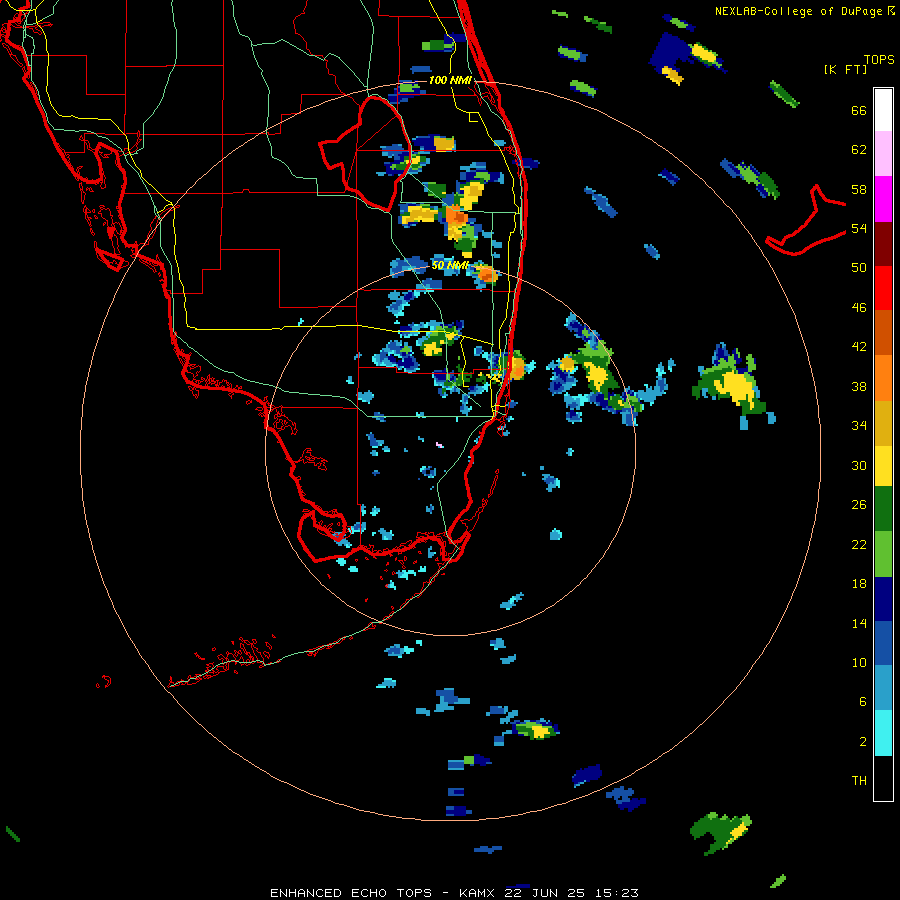Viewport: 900px width, 900px height.
Task: Select the light blue legend swatch
Action: [x=883, y=688]
